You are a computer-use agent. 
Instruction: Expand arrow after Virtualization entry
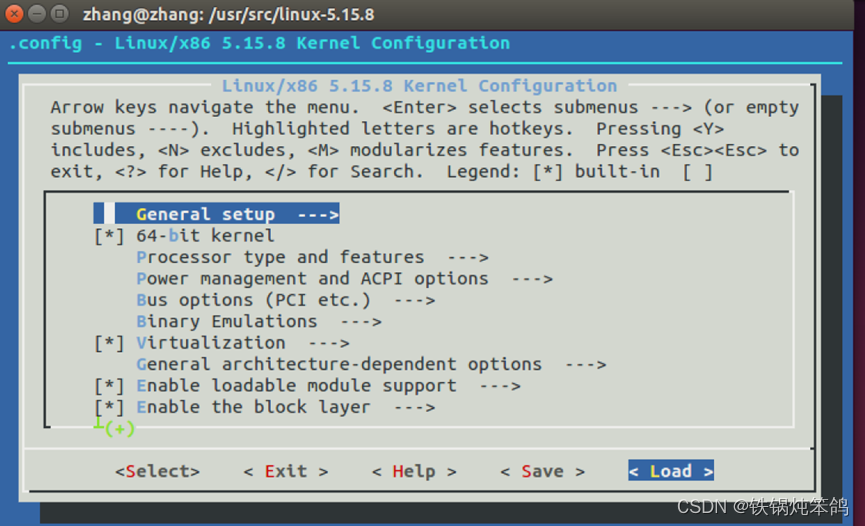(329, 343)
